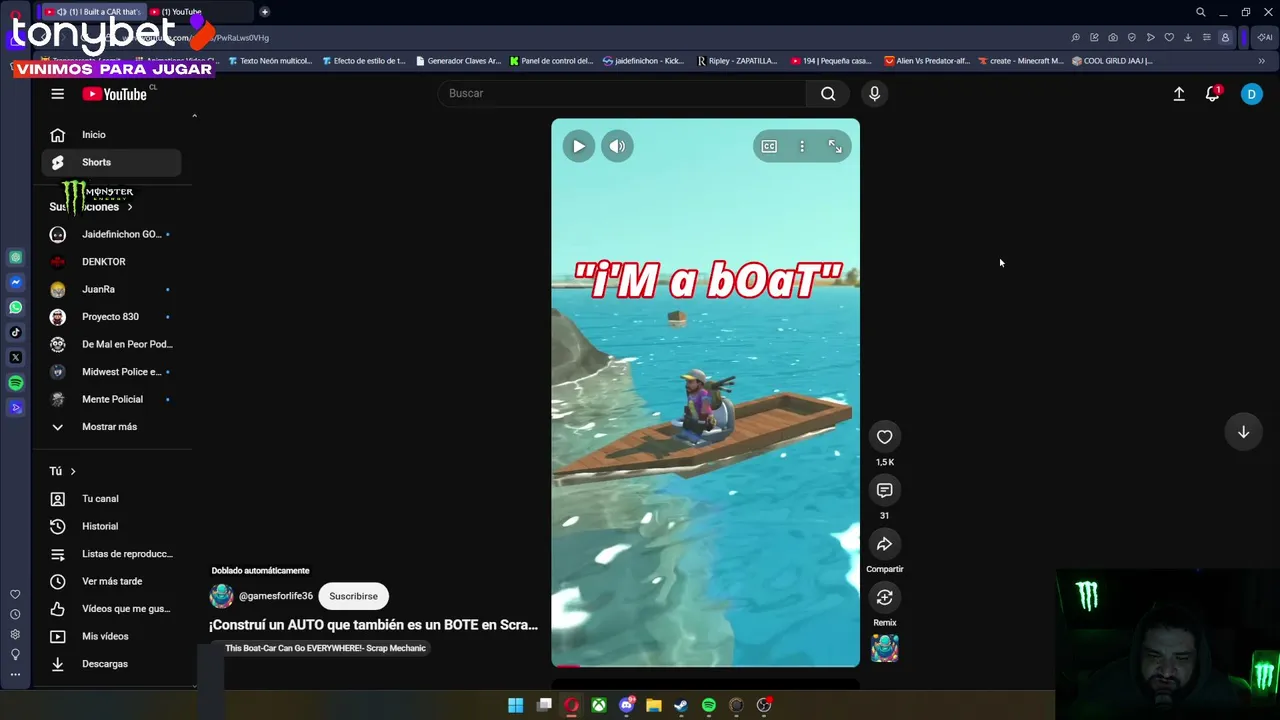This screenshot has width=1280, height=720.
Task: Open the Opera AI assistant button
Action: pos(1265,38)
